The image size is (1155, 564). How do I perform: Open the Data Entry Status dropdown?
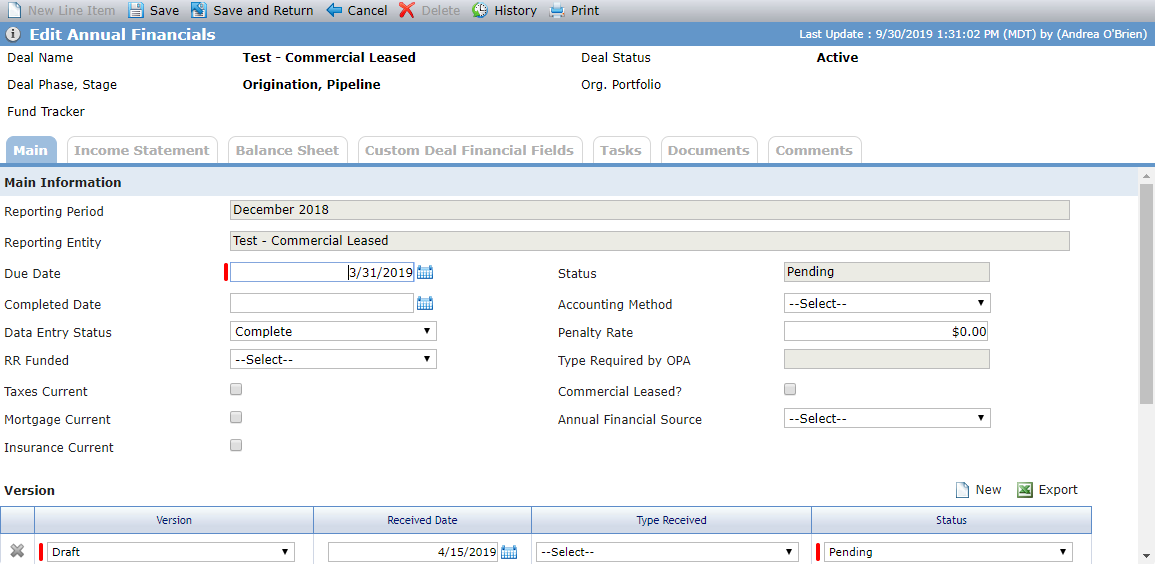click(333, 331)
